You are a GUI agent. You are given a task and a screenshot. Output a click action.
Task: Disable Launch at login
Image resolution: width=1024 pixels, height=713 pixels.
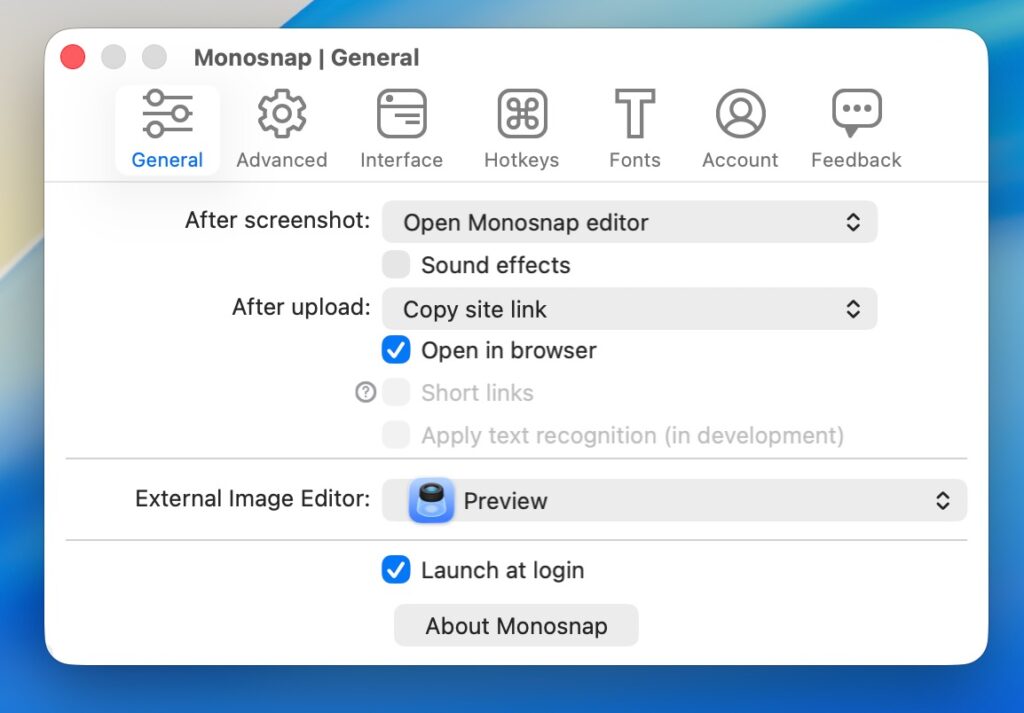(397, 570)
